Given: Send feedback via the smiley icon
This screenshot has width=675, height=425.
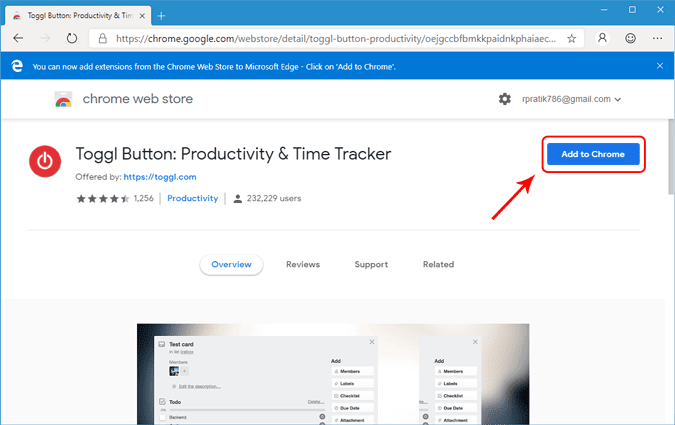Looking at the screenshot, I should pos(630,38).
